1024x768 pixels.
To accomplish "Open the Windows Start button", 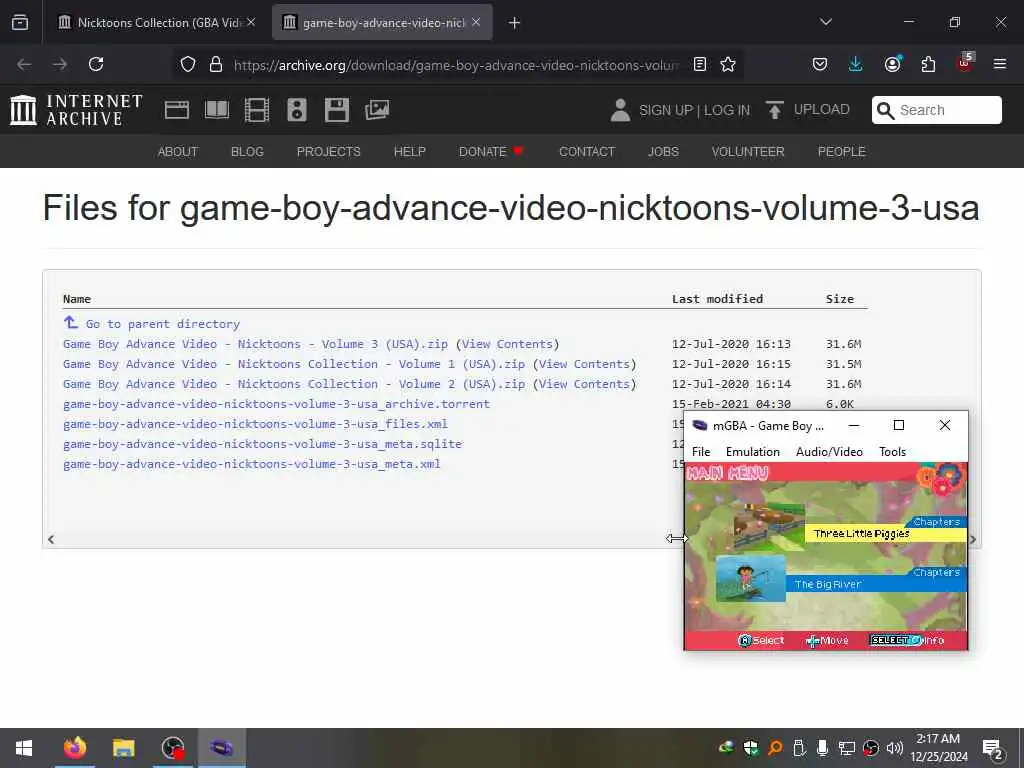I will (x=24, y=748).
